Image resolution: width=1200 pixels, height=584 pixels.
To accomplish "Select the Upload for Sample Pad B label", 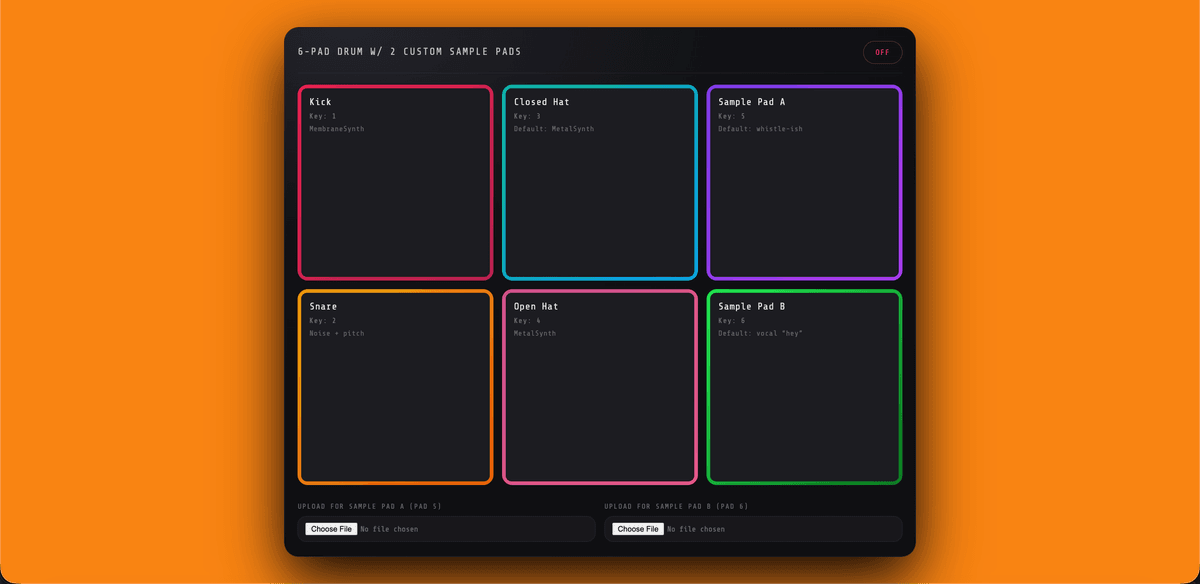I will point(676,507).
